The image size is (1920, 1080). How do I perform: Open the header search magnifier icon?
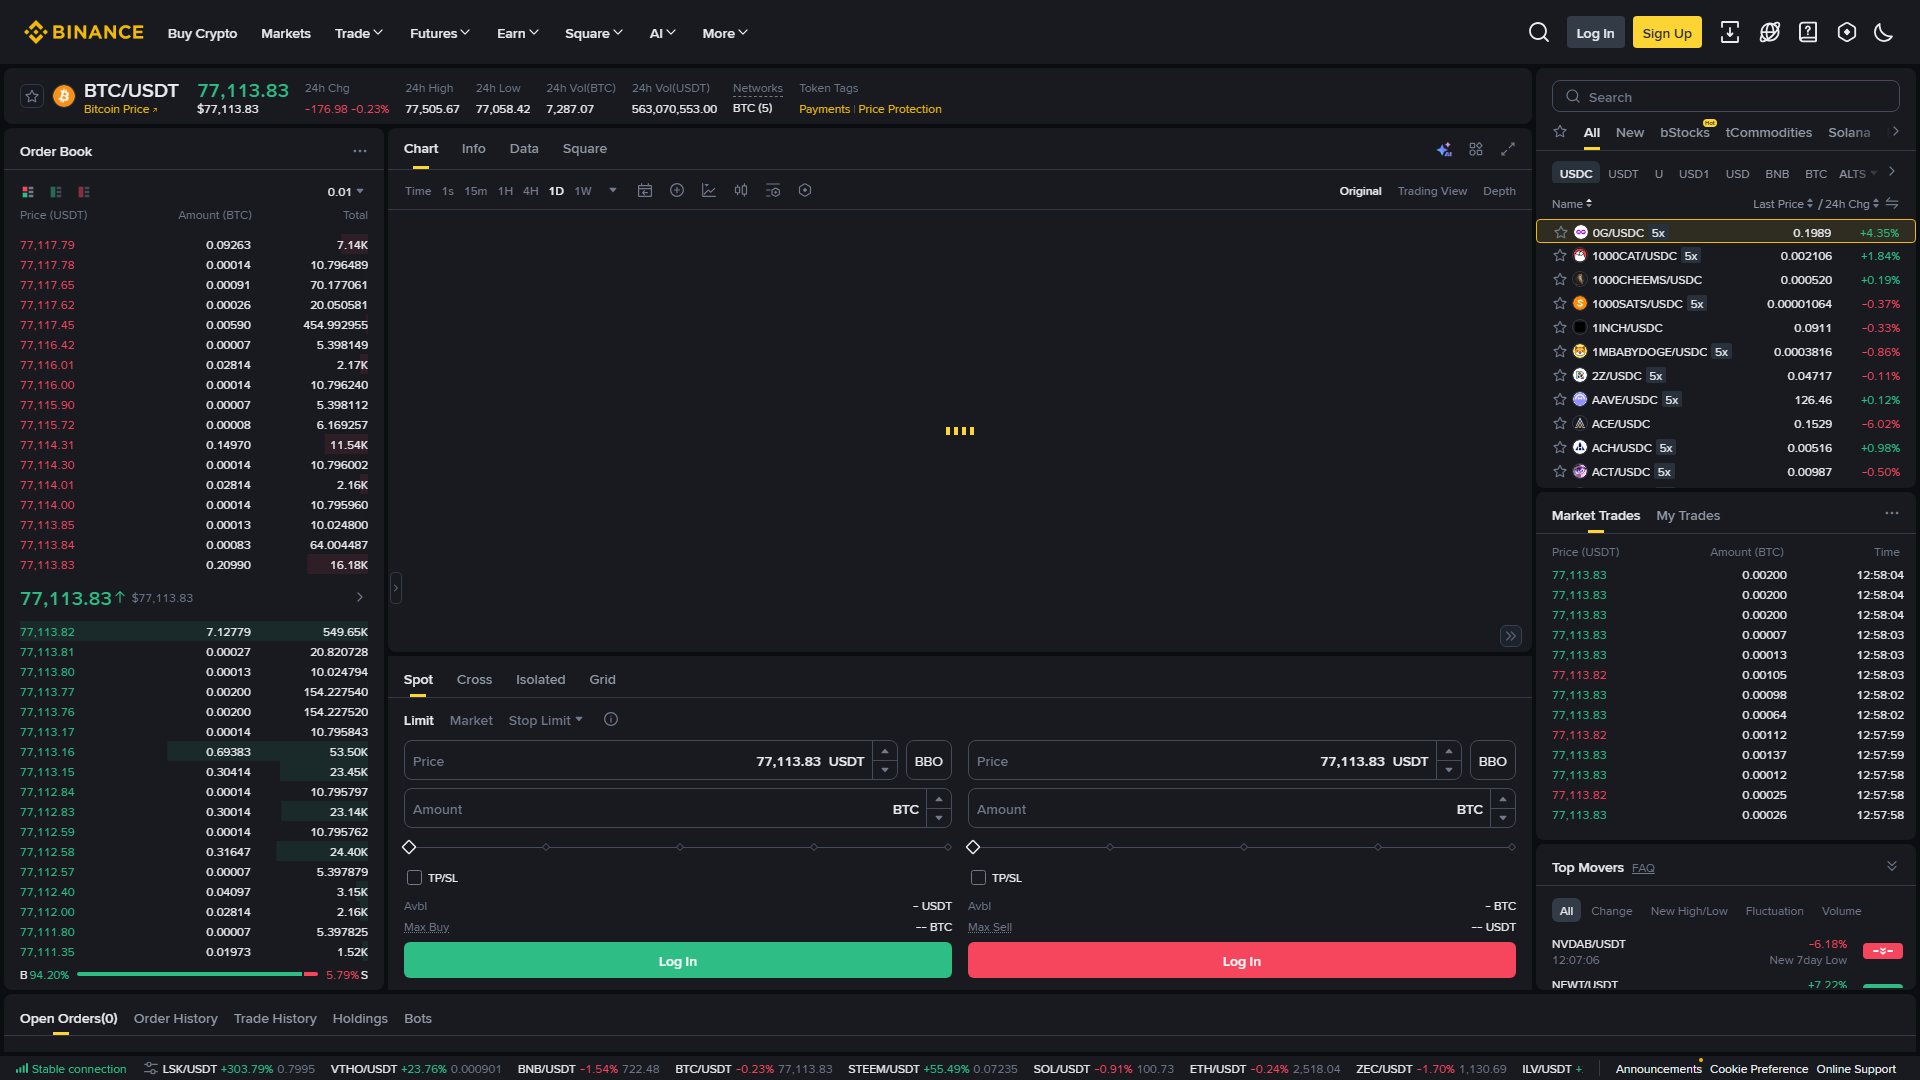pos(1539,33)
